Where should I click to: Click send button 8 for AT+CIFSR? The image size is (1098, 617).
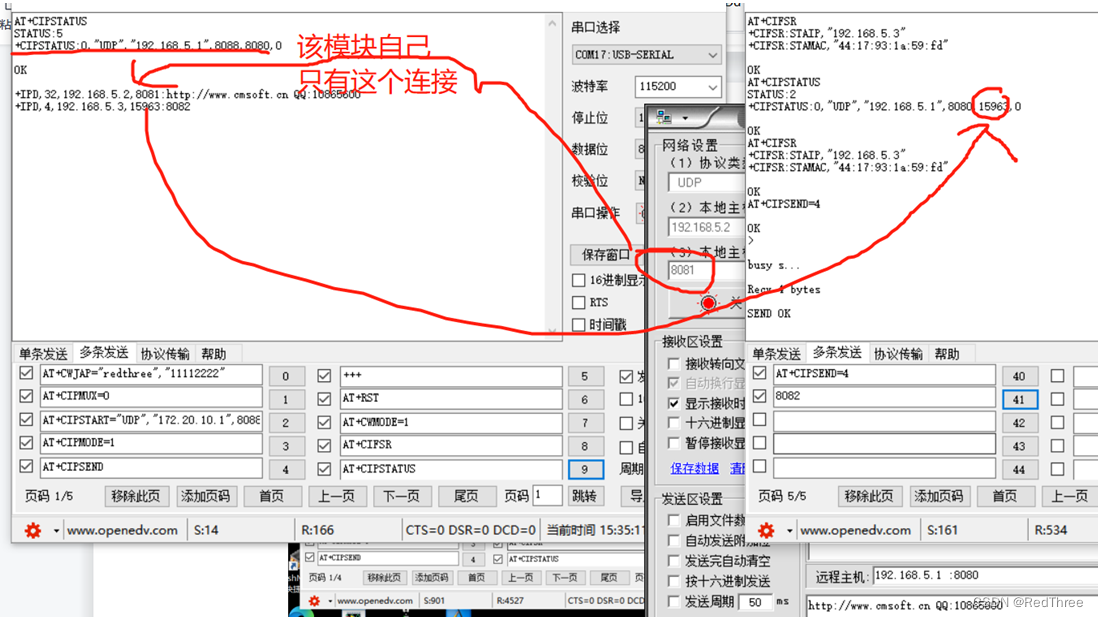click(585, 446)
